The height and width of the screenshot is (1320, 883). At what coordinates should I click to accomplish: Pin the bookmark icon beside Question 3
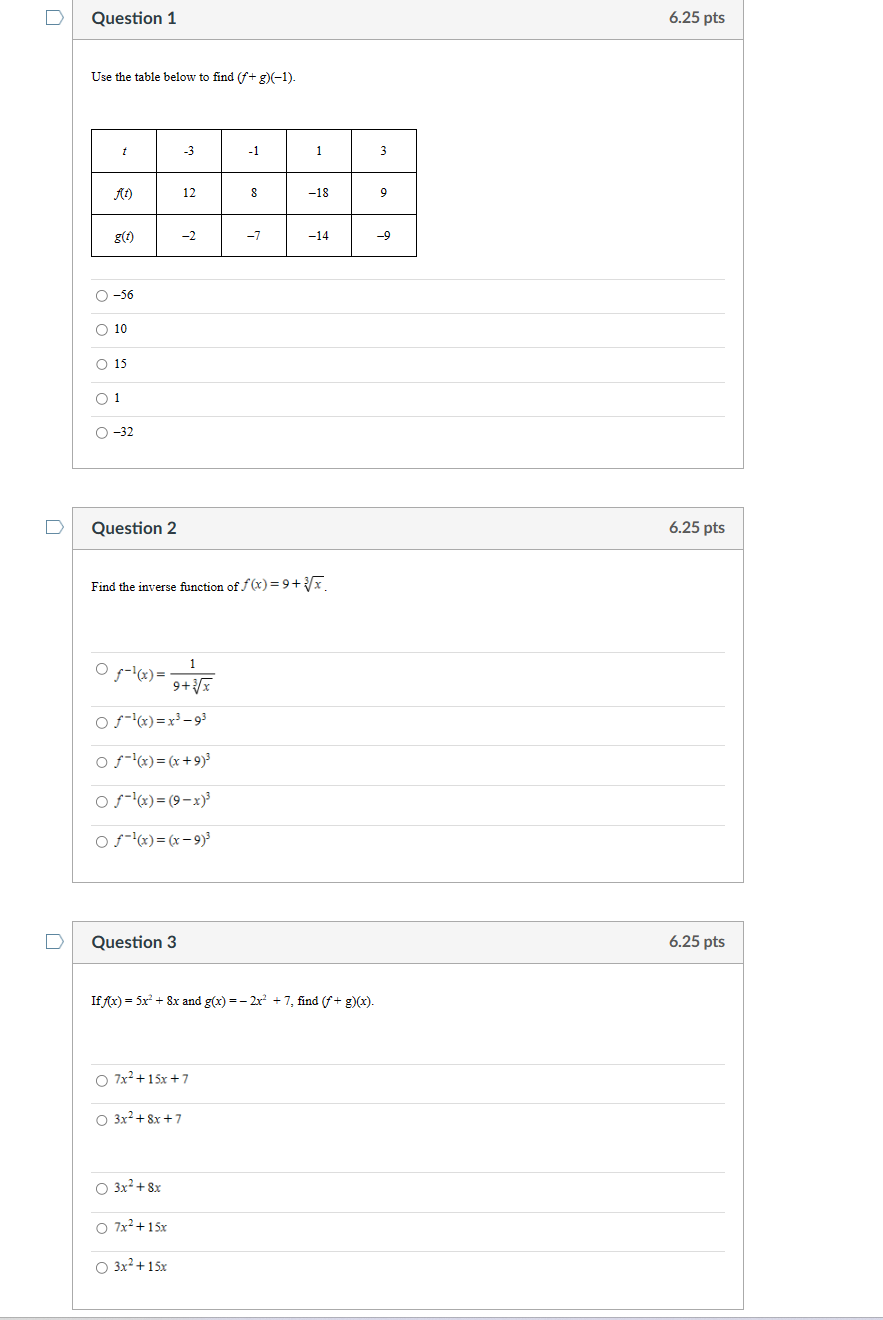56,941
